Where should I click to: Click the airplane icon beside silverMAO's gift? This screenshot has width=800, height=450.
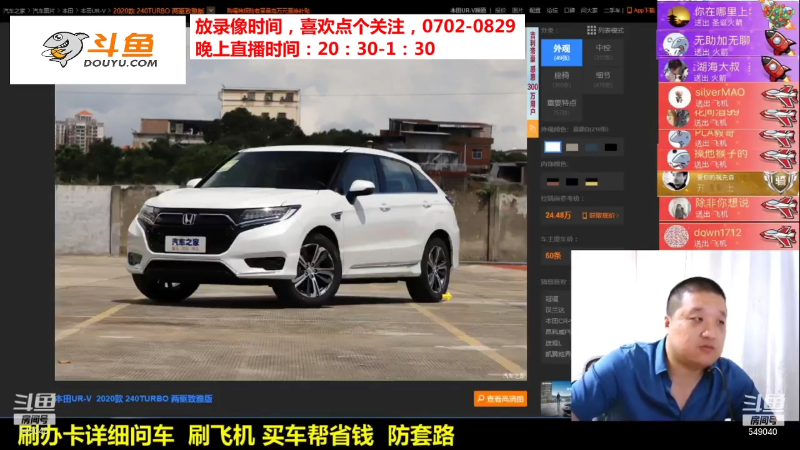[779, 95]
